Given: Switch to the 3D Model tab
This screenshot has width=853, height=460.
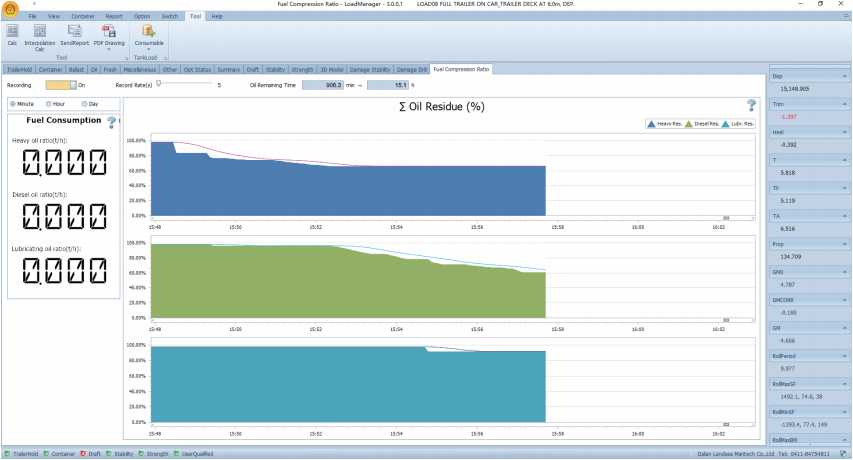Looking at the screenshot, I should (x=329, y=70).
